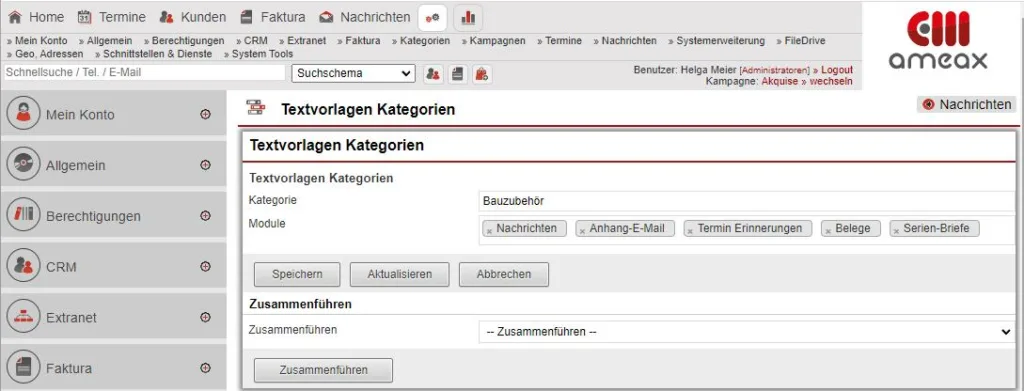The height and width of the screenshot is (391, 1024).
Task: Click the Extranet sidebar network icon
Action: [x=24, y=317]
